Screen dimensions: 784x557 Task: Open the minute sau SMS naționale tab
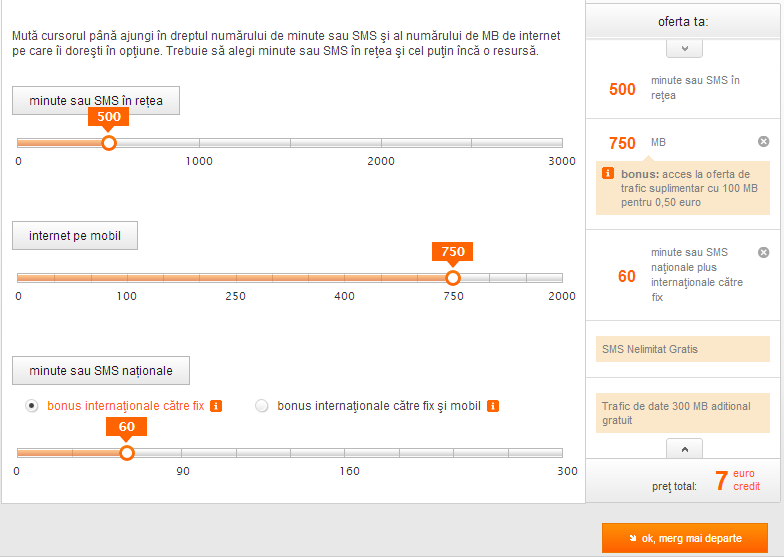coord(101,370)
